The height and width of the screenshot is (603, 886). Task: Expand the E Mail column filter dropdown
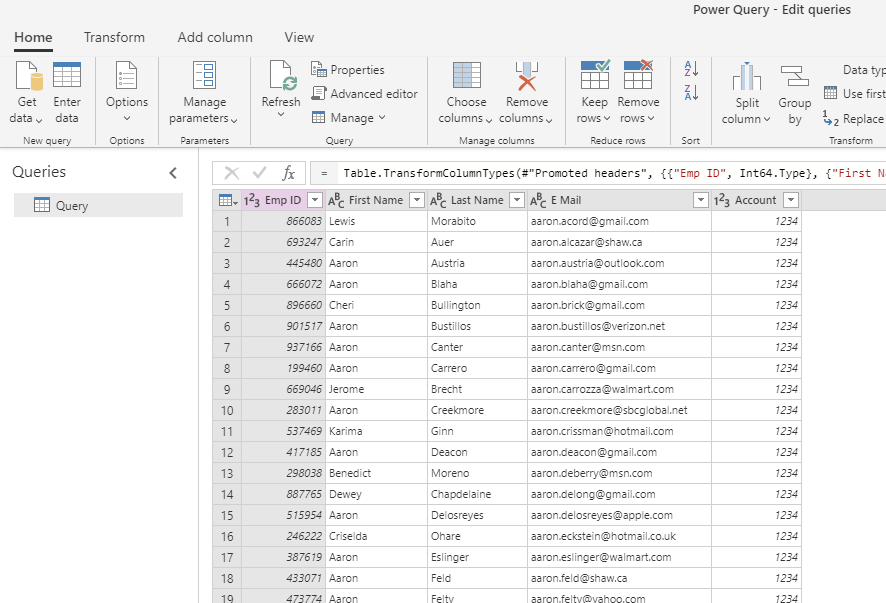[x=700, y=200]
